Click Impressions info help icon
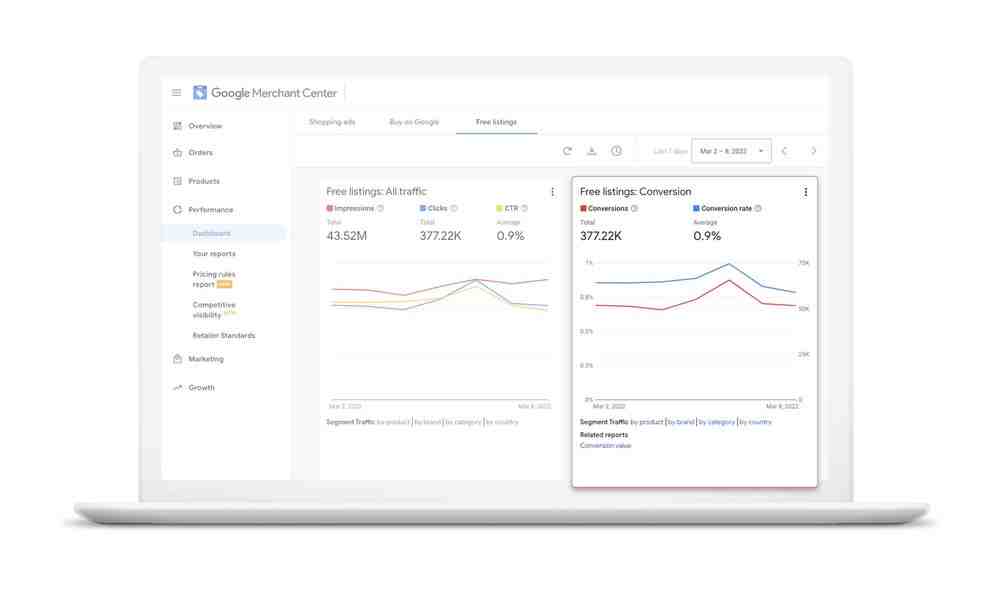1000x604 pixels. [381, 209]
